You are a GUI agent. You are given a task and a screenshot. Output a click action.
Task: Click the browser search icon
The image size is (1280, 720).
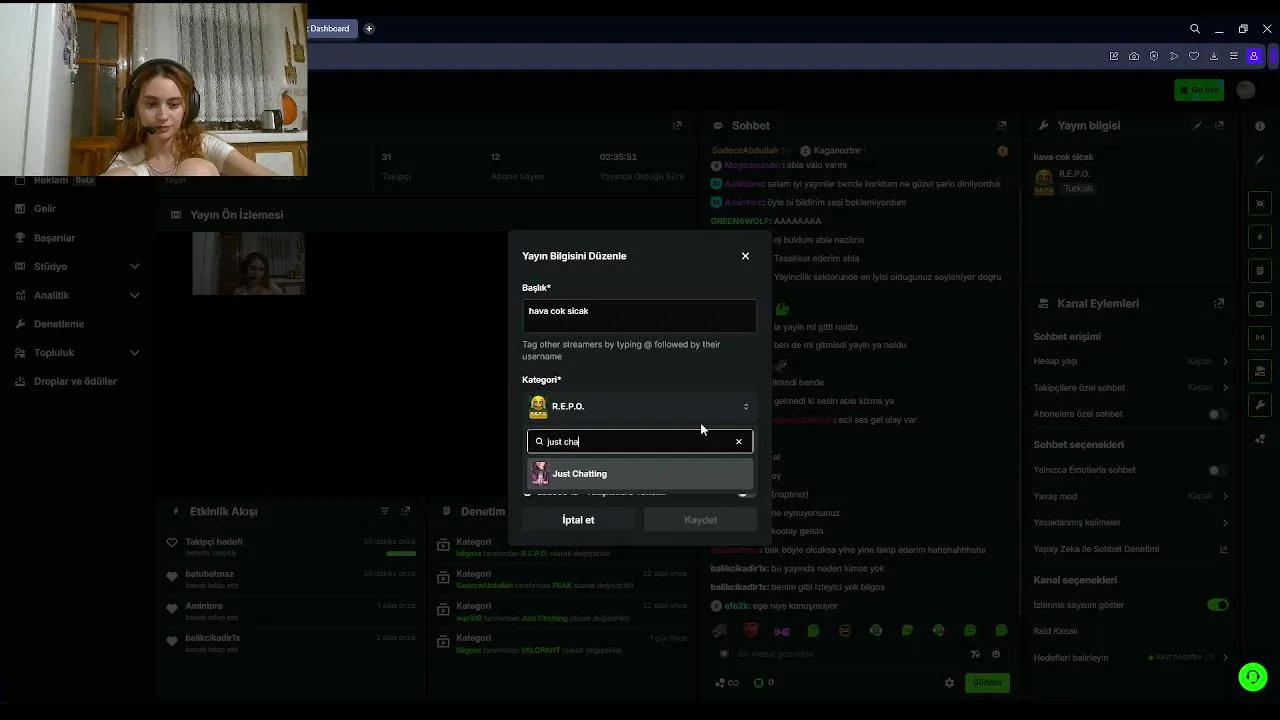(1195, 29)
